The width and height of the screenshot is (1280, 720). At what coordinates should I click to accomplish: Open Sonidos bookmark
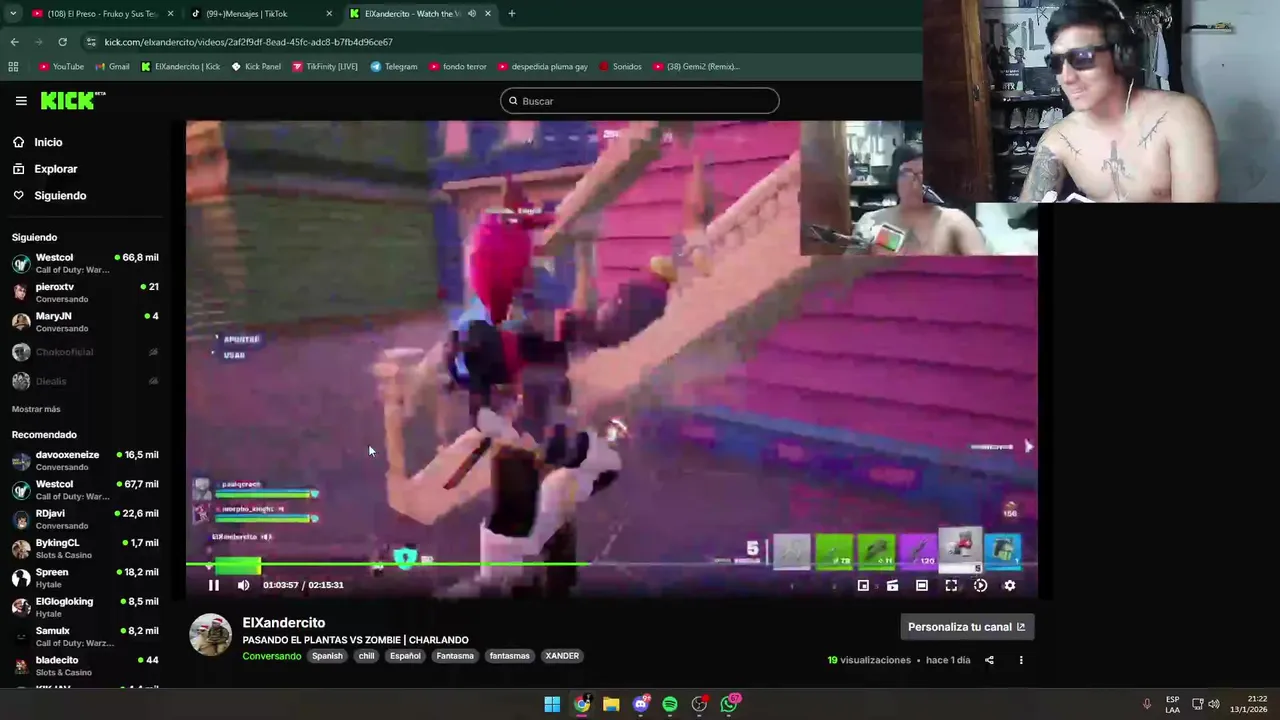[x=620, y=67]
